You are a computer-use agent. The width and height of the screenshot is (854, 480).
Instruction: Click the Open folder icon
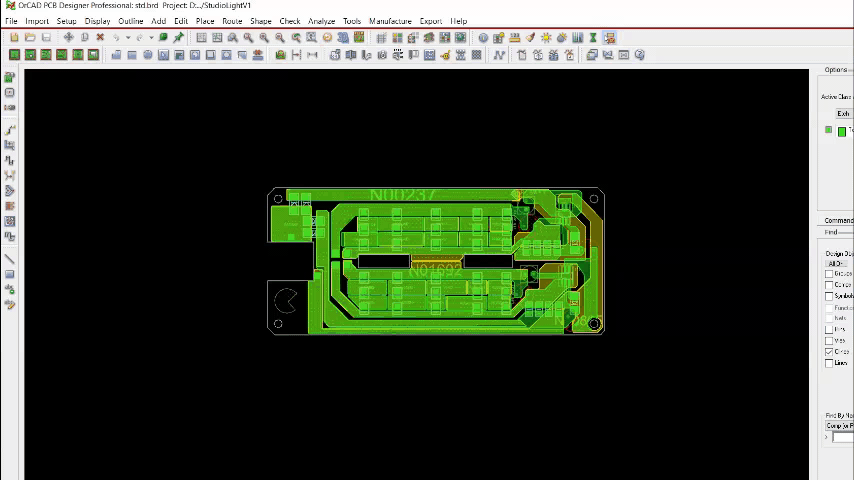tap(30, 38)
